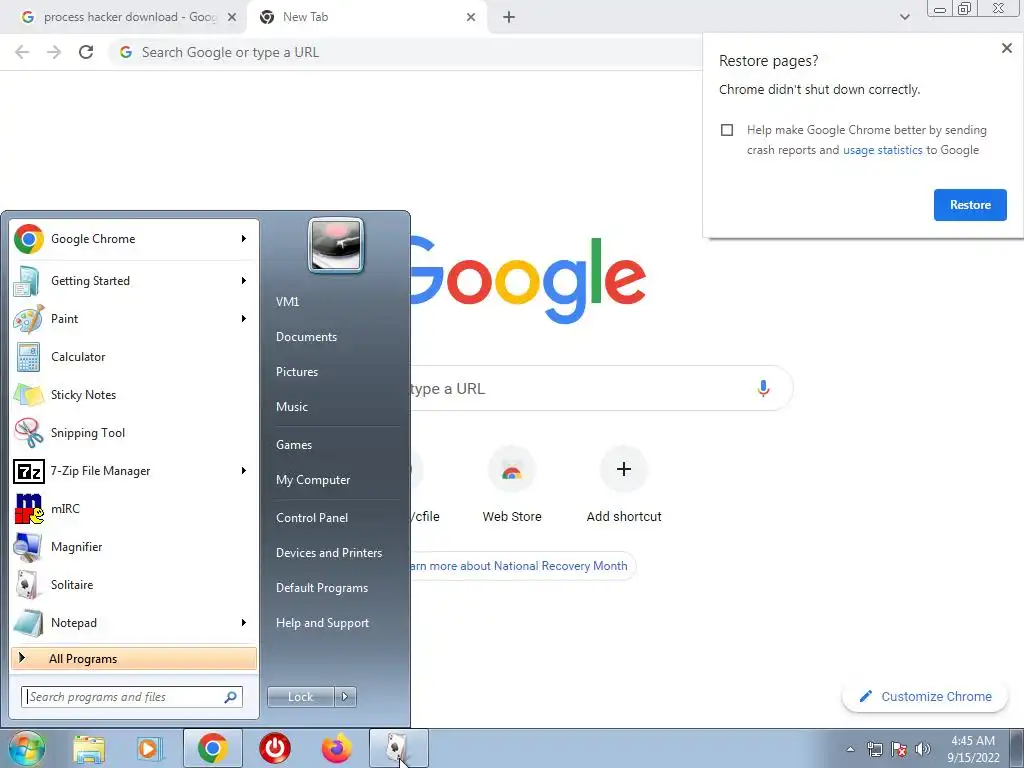
Task: Reload the current Chrome page
Action: coord(86,52)
